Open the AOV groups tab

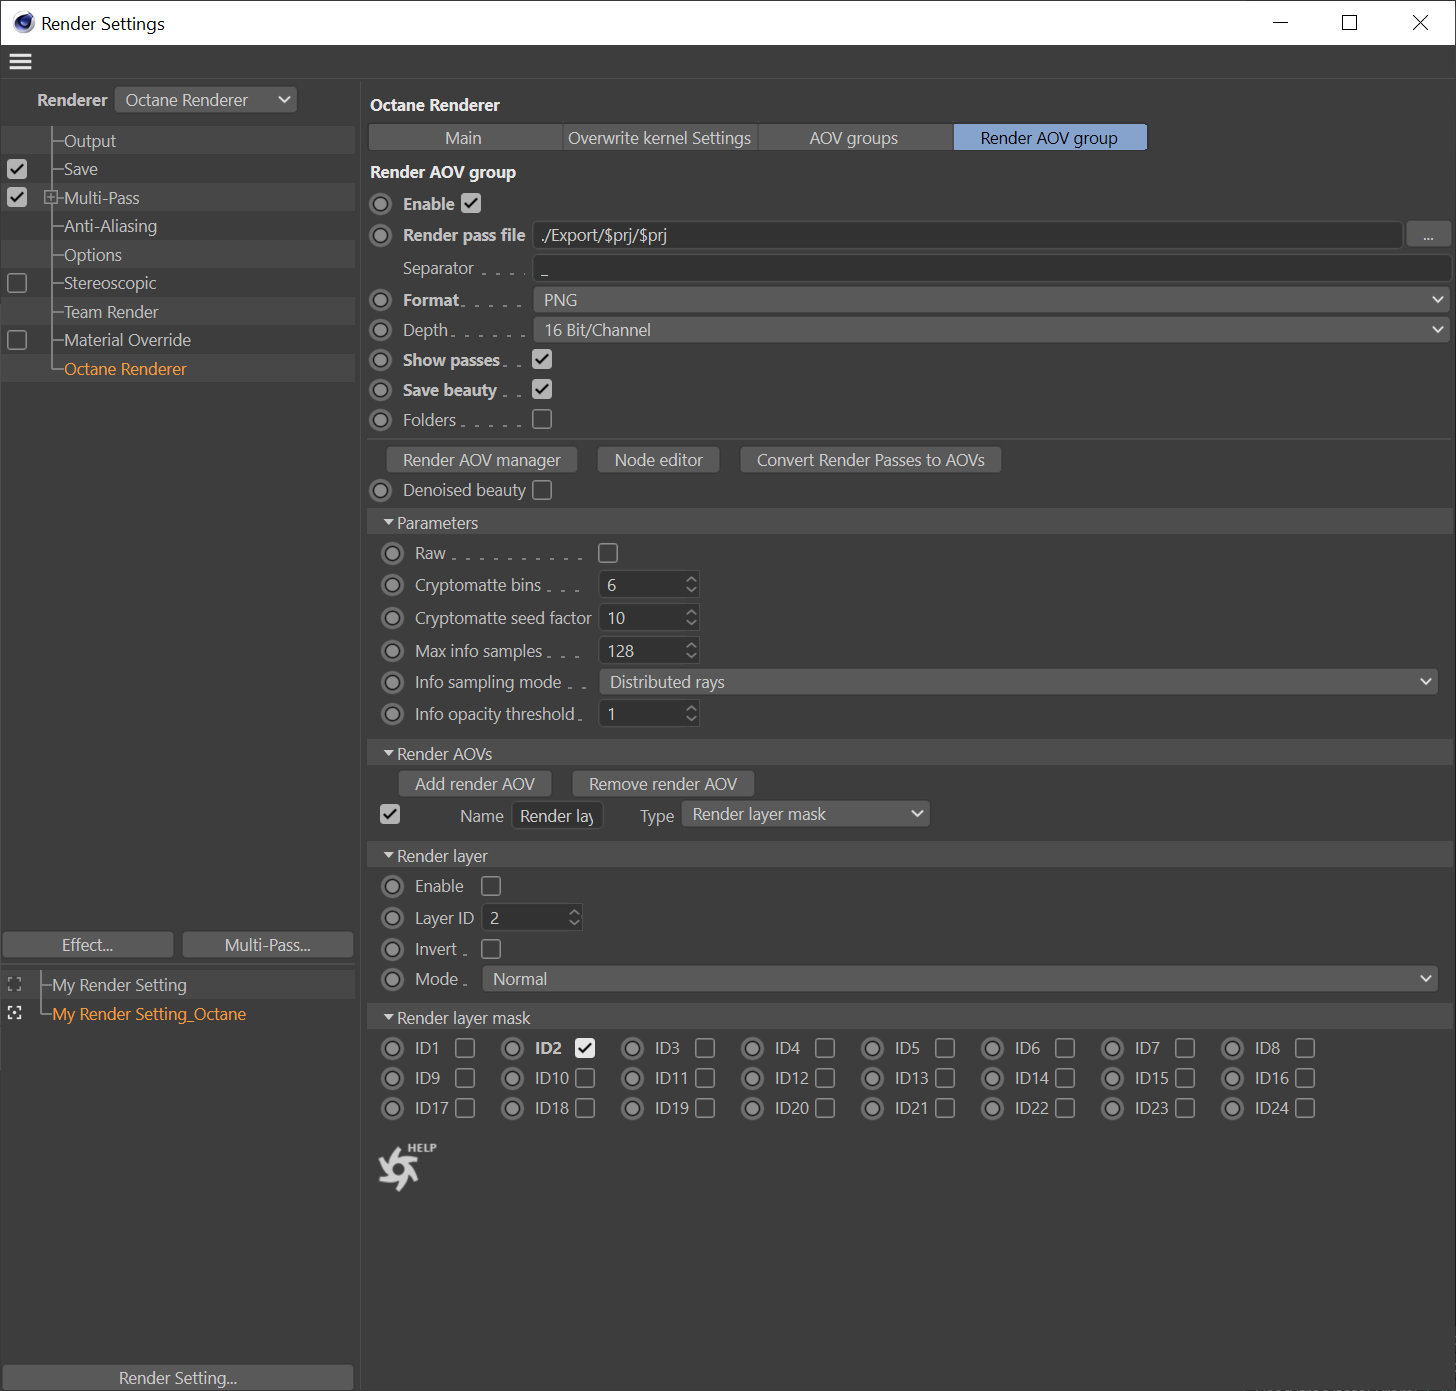[854, 138]
